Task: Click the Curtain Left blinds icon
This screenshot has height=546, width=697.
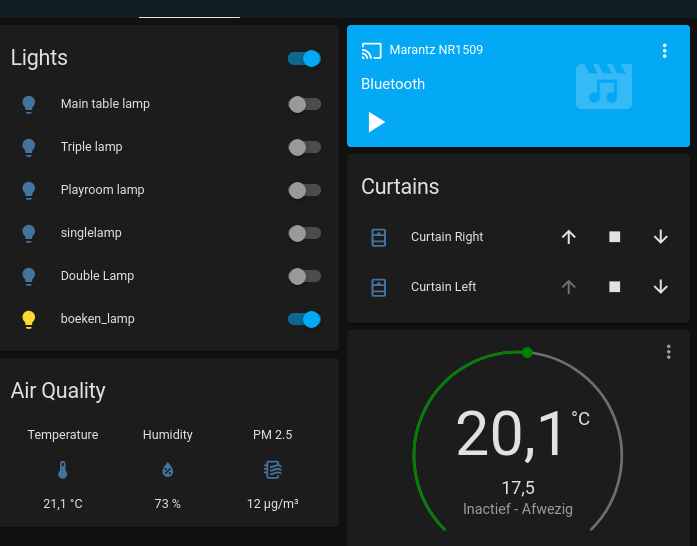Action: (379, 287)
